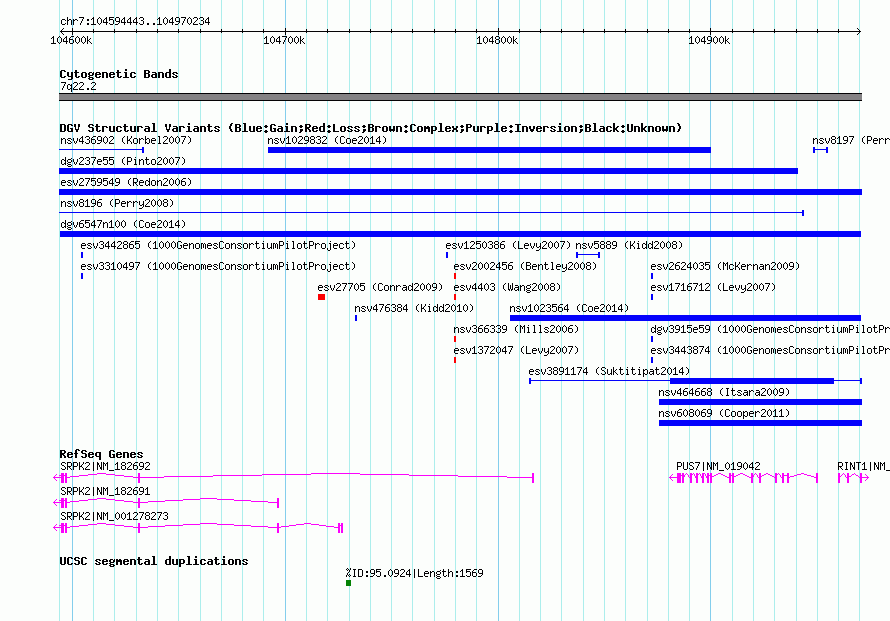This screenshot has width=890, height=621.
Task: Select the nsv8196 (Perry2008) thin variant line
Action: [431, 213]
